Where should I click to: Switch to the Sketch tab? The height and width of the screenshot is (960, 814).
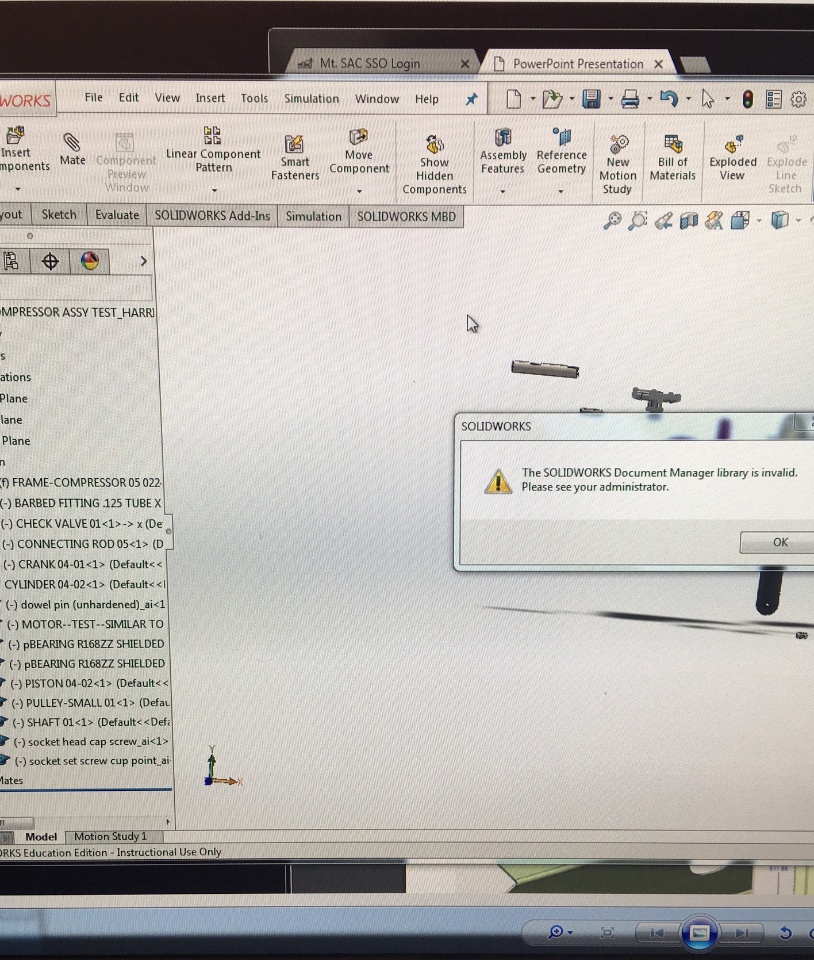point(59,215)
